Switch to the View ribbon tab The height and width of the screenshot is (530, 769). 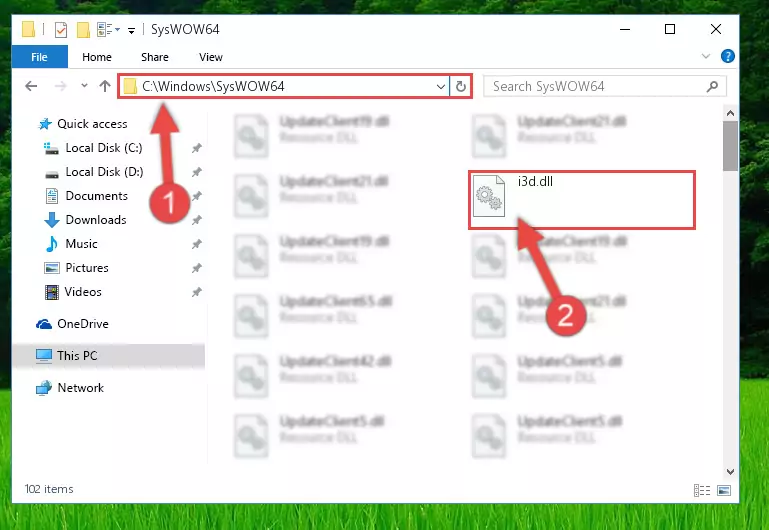pos(210,57)
